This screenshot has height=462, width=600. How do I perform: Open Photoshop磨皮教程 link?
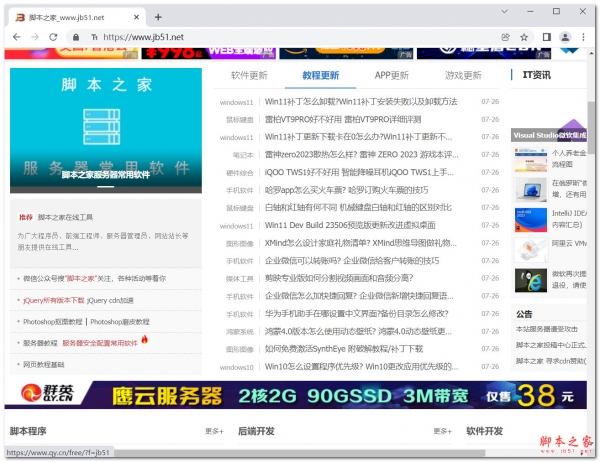[x=120, y=322]
